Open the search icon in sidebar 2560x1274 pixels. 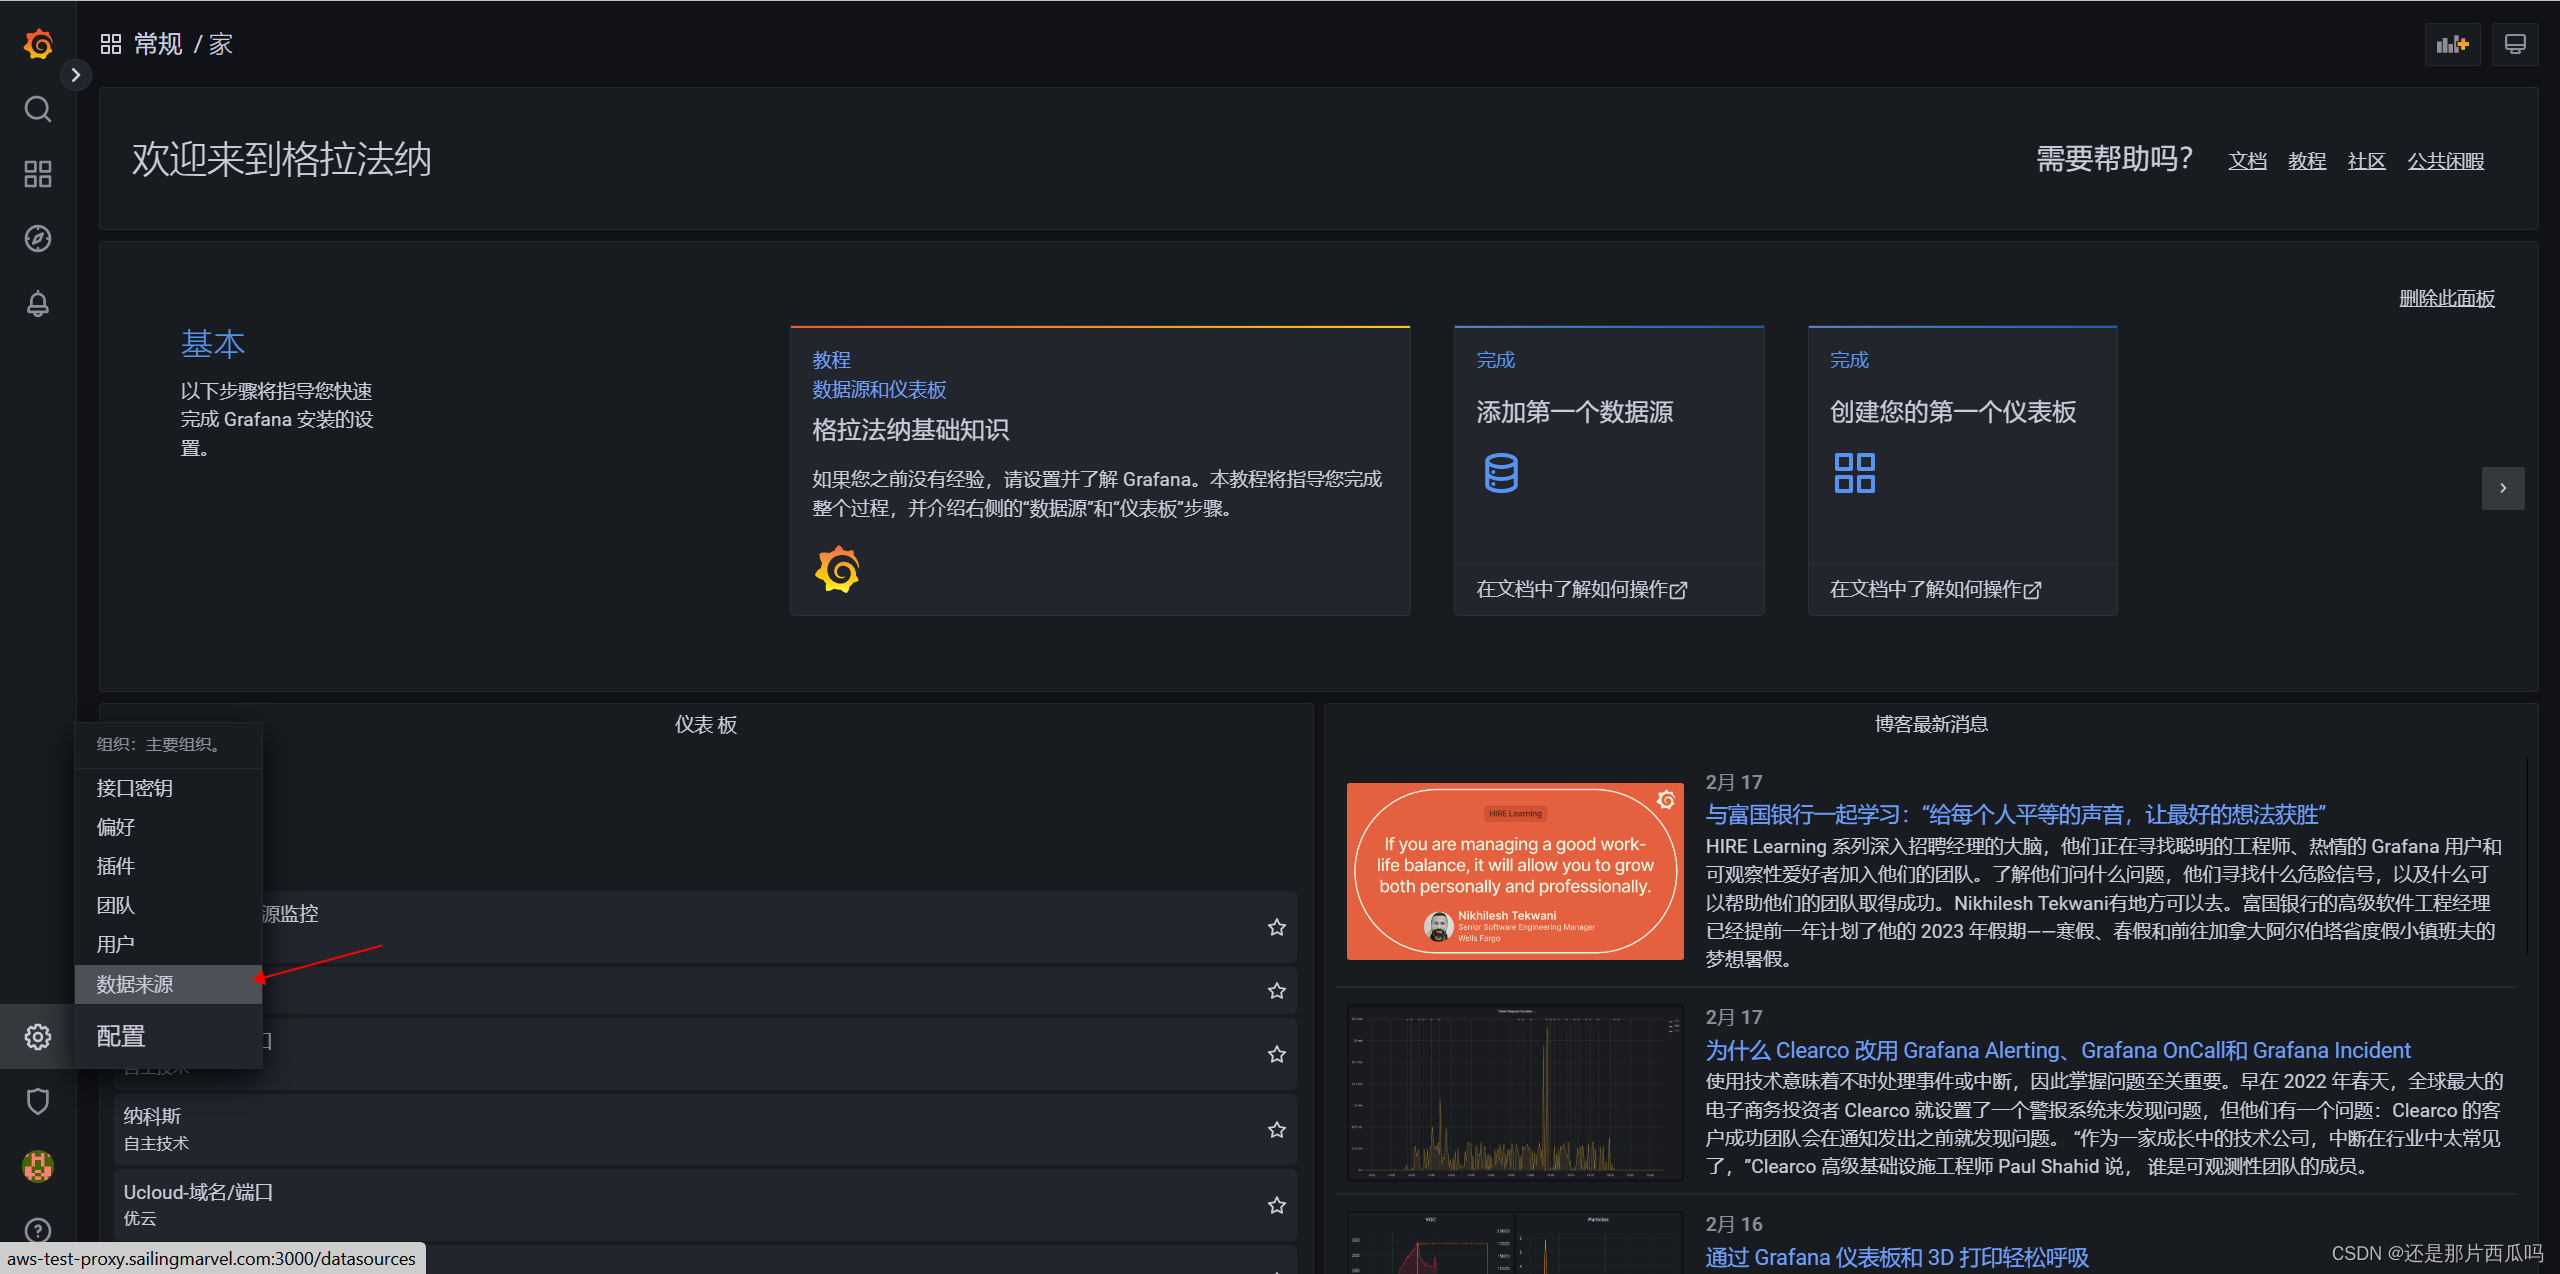tap(38, 109)
